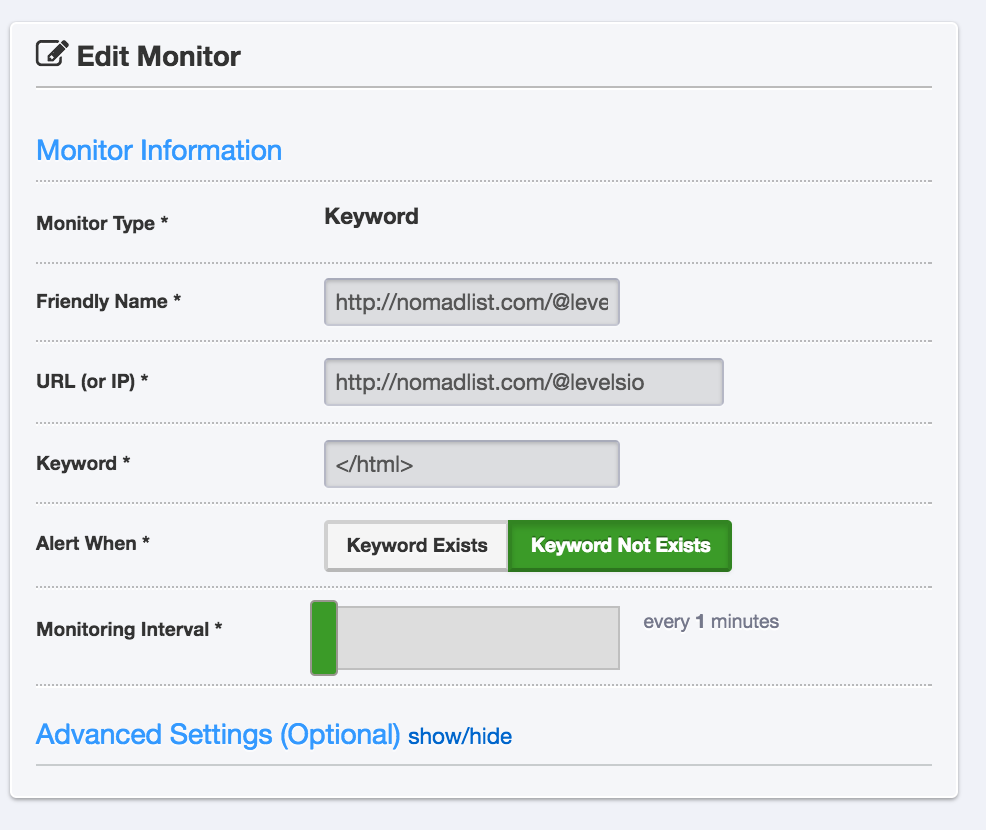The width and height of the screenshot is (986, 830).
Task: Click the Edit Monitor title text
Action: [x=158, y=56]
